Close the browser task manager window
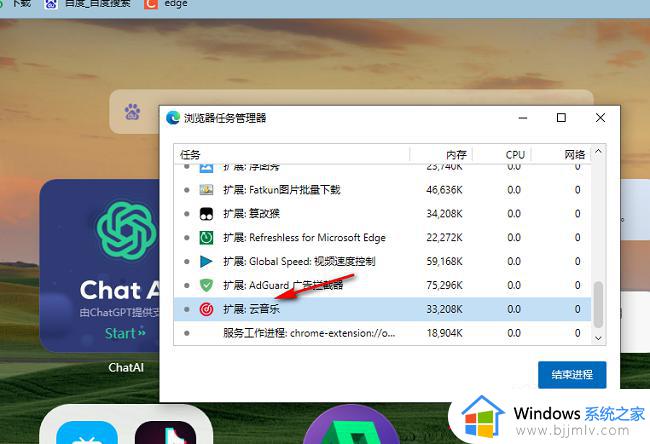This screenshot has height=444, width=650. [x=600, y=118]
